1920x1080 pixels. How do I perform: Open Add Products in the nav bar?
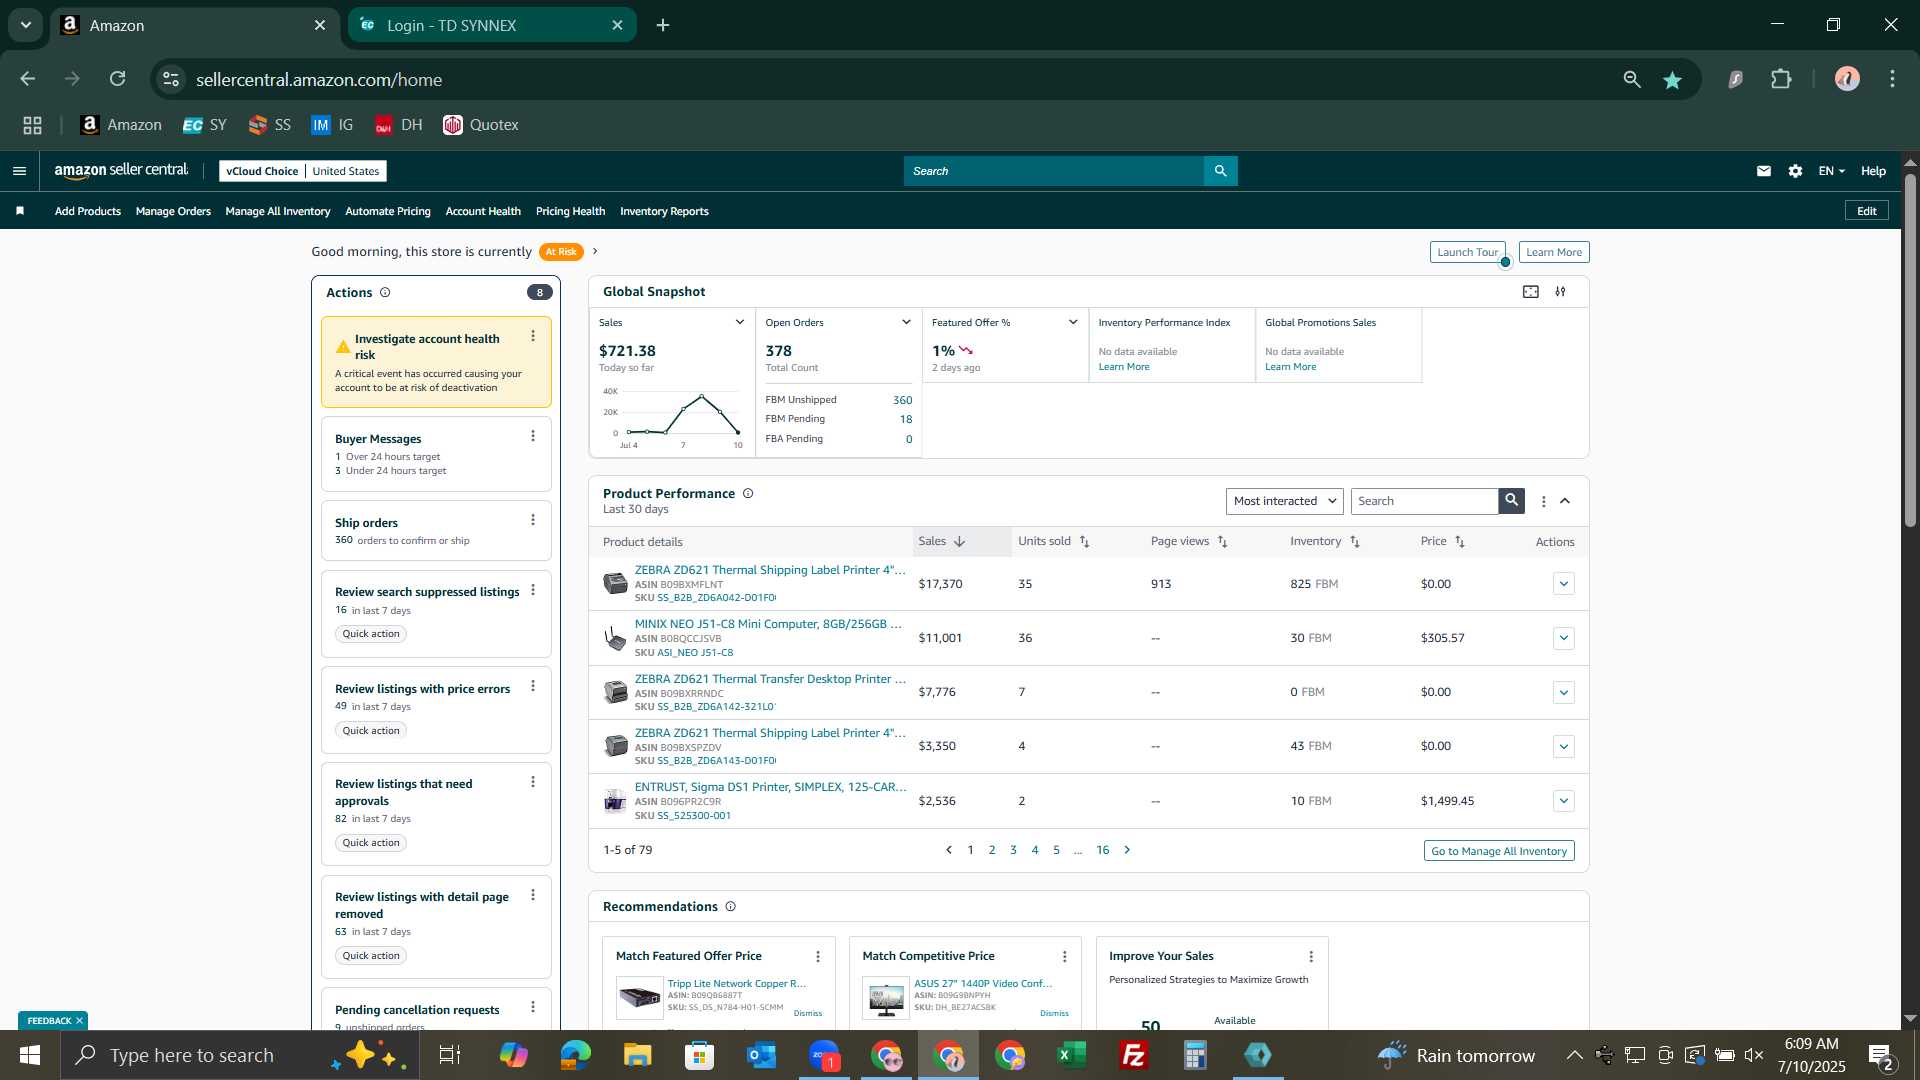[88, 211]
